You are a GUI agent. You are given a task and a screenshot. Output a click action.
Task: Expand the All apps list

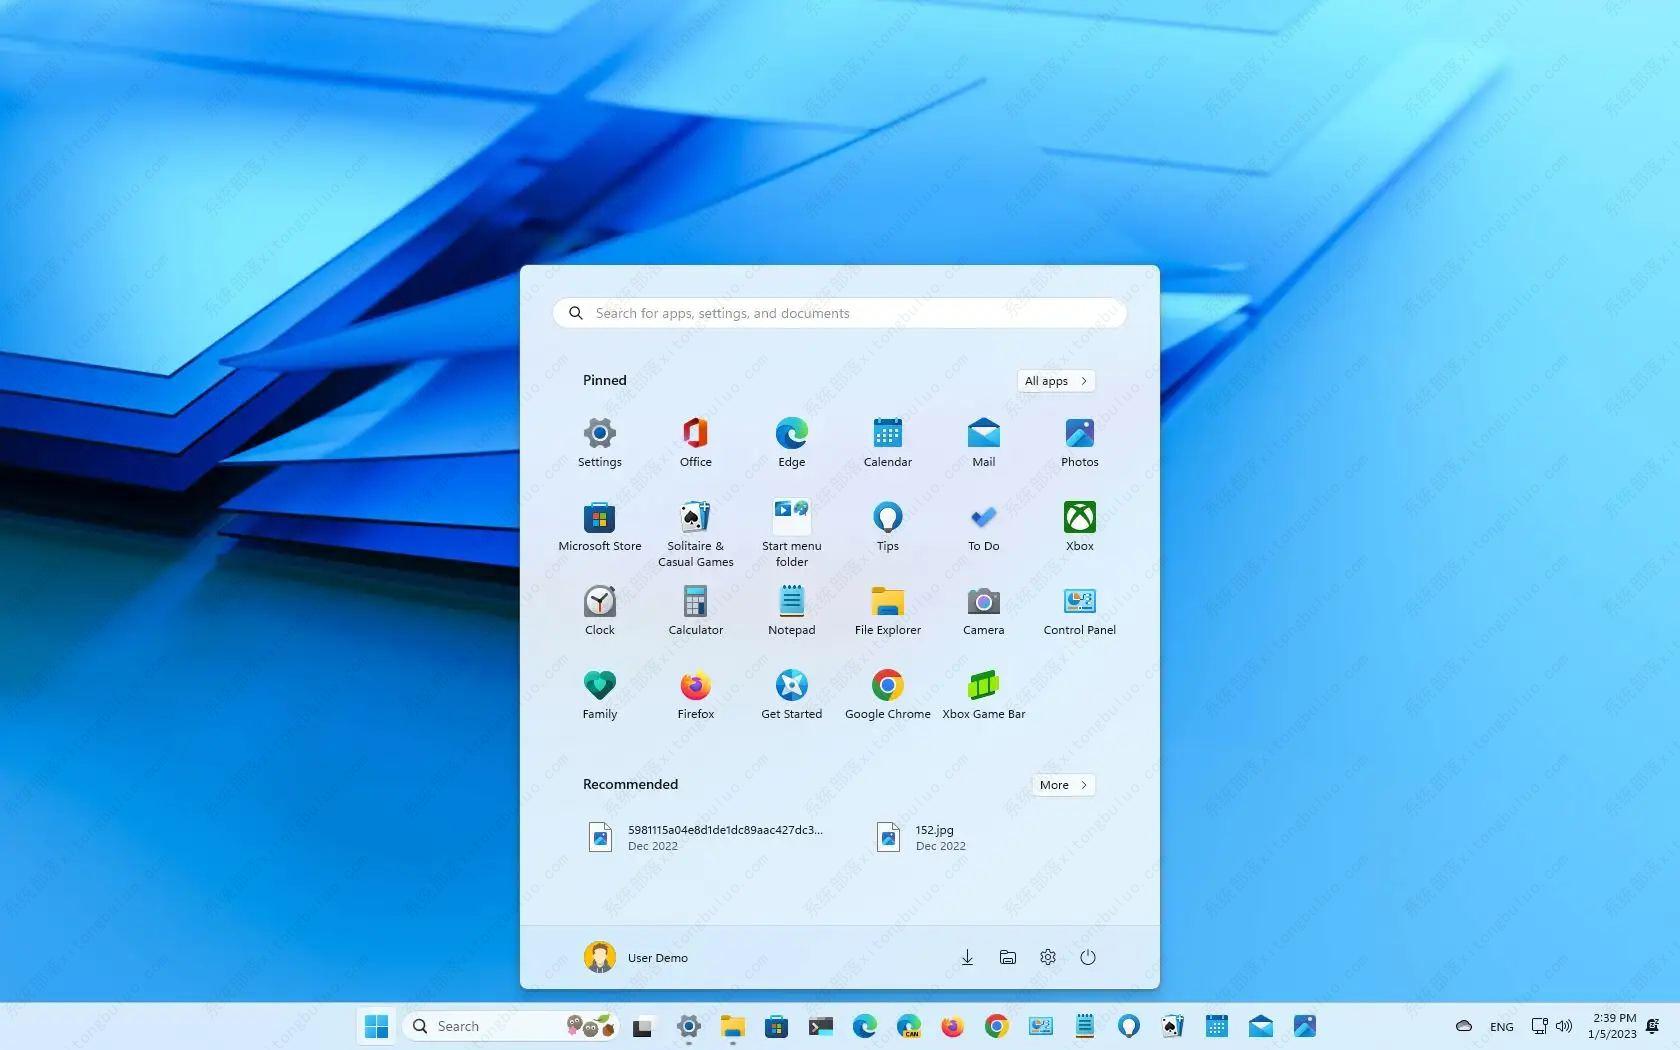pos(1055,381)
